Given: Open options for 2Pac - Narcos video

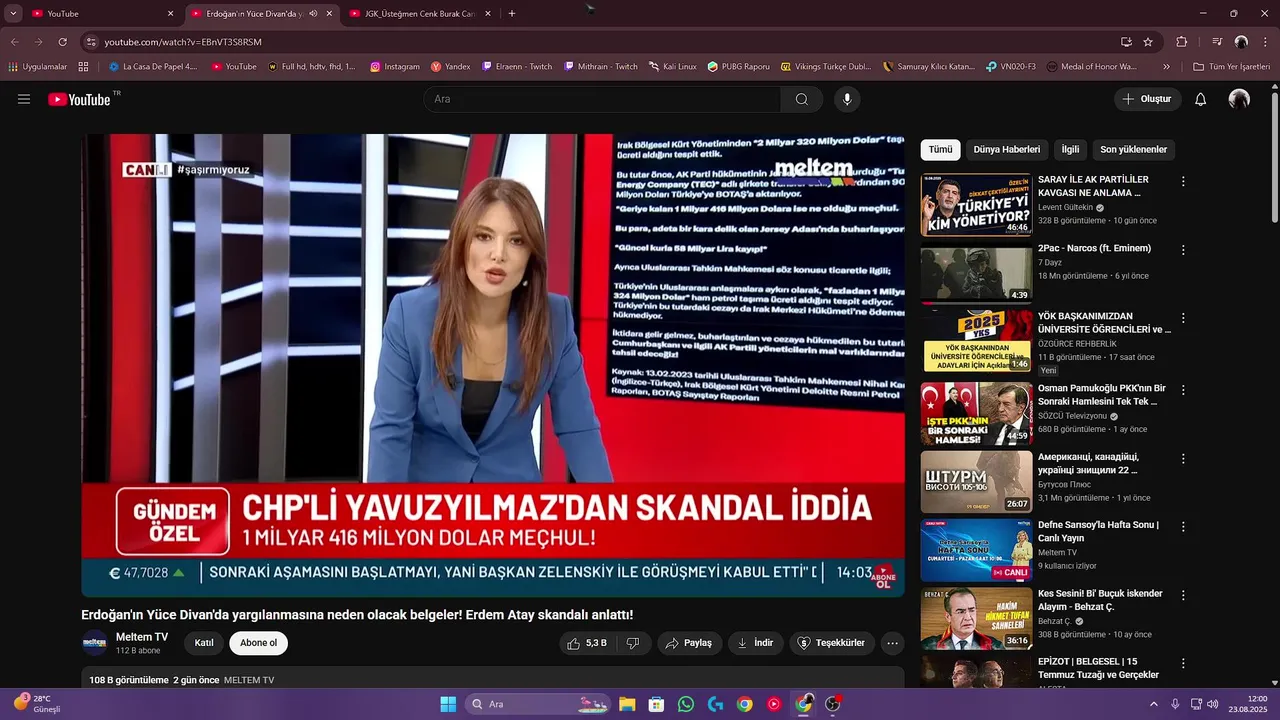Looking at the screenshot, I should tap(1183, 250).
